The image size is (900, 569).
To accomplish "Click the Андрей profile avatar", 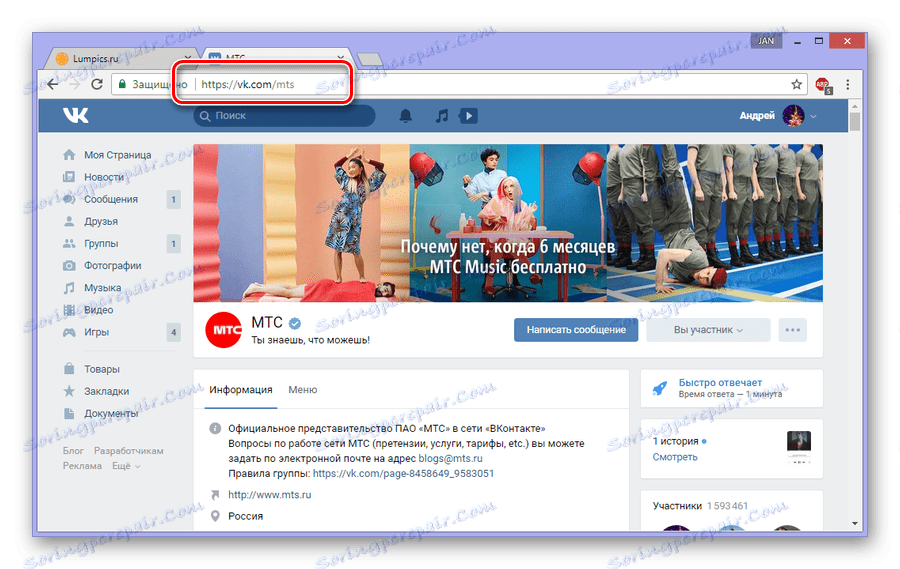I will (793, 116).
